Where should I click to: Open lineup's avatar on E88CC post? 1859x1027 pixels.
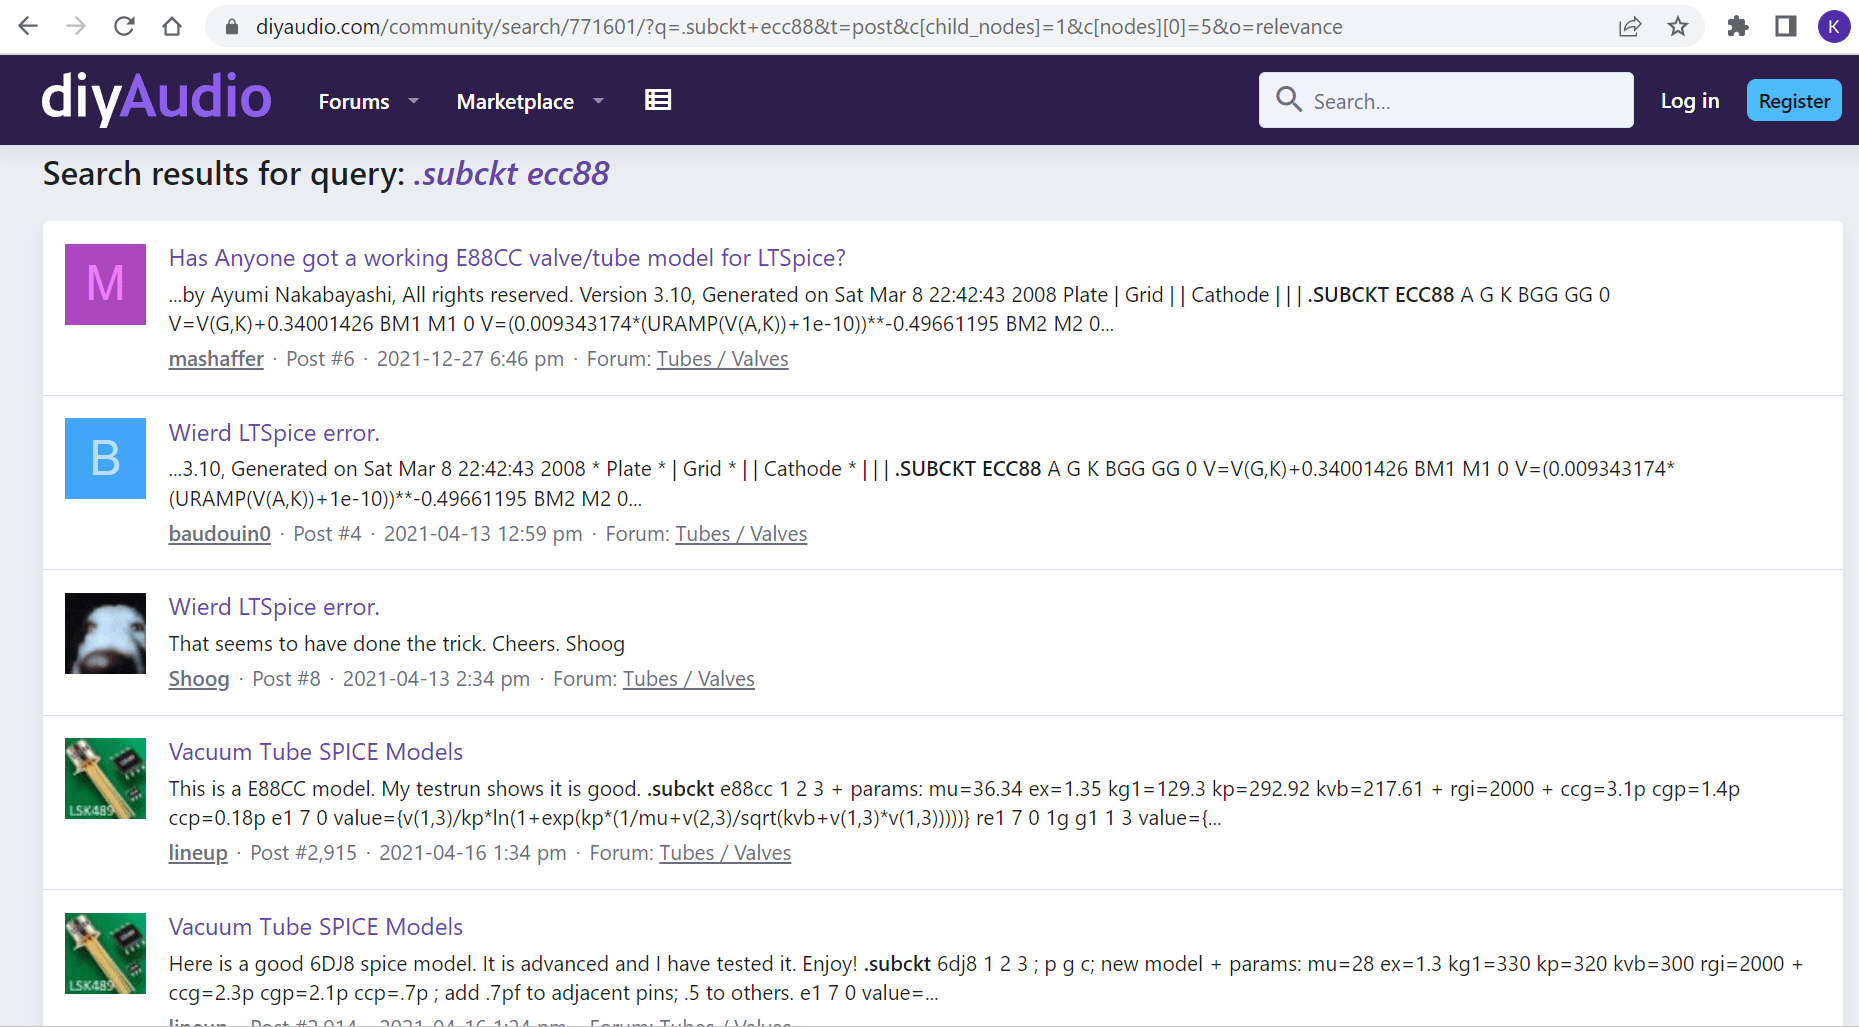click(x=105, y=778)
